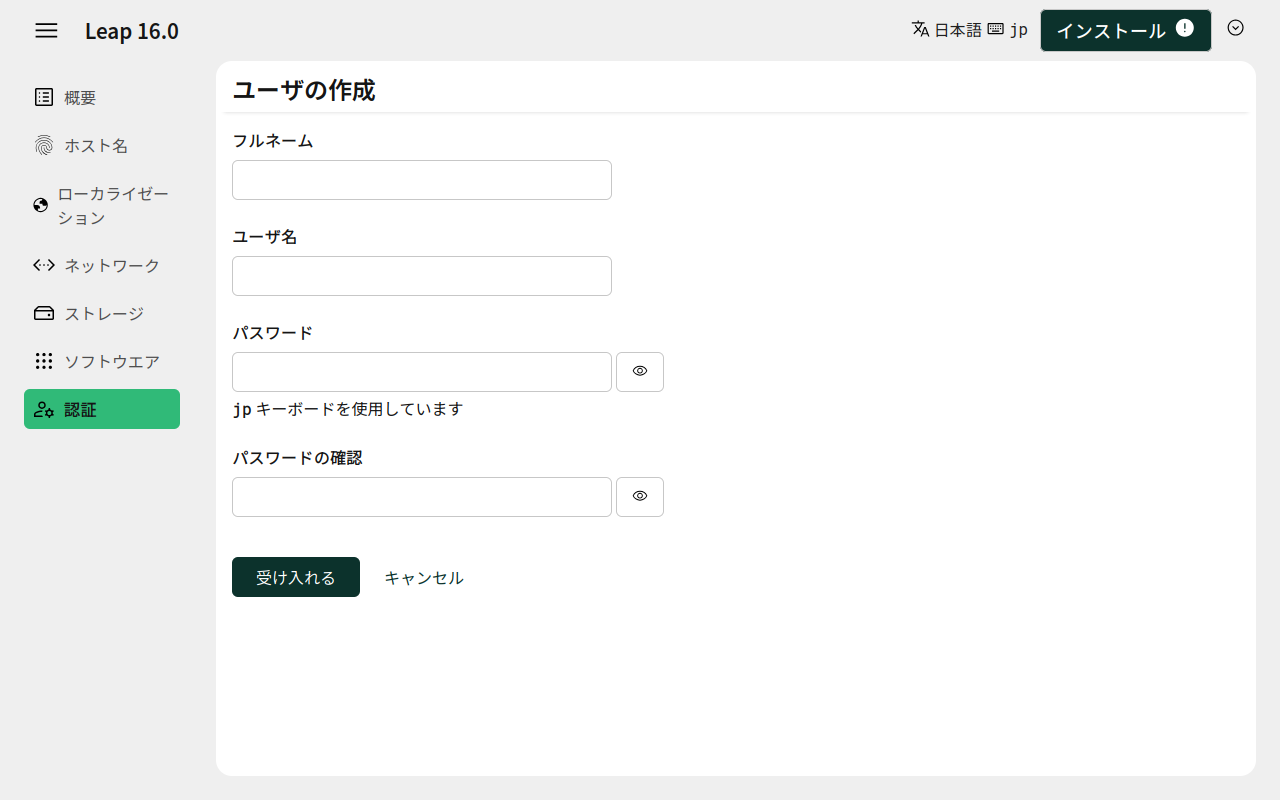1280x800 pixels.
Task: Open the 日本語 language and keyboard selector
Action: tap(969, 30)
